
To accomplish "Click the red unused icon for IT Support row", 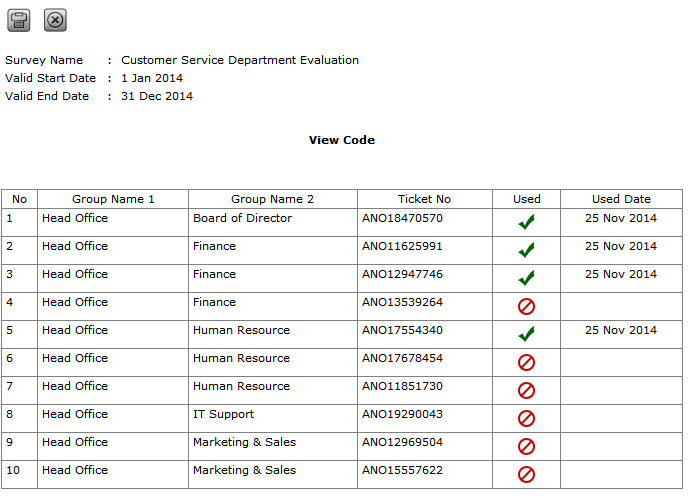I will (526, 418).
